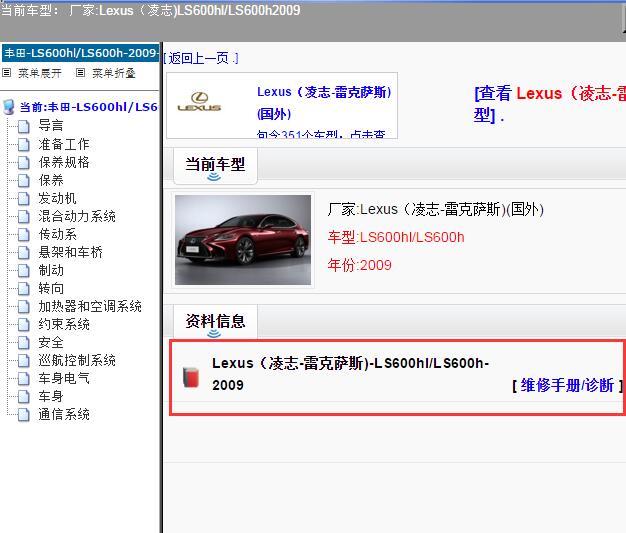Click the document icon beside 混合动力系统
Screen dimensions: 626x533
pyautogui.click(x=24, y=216)
